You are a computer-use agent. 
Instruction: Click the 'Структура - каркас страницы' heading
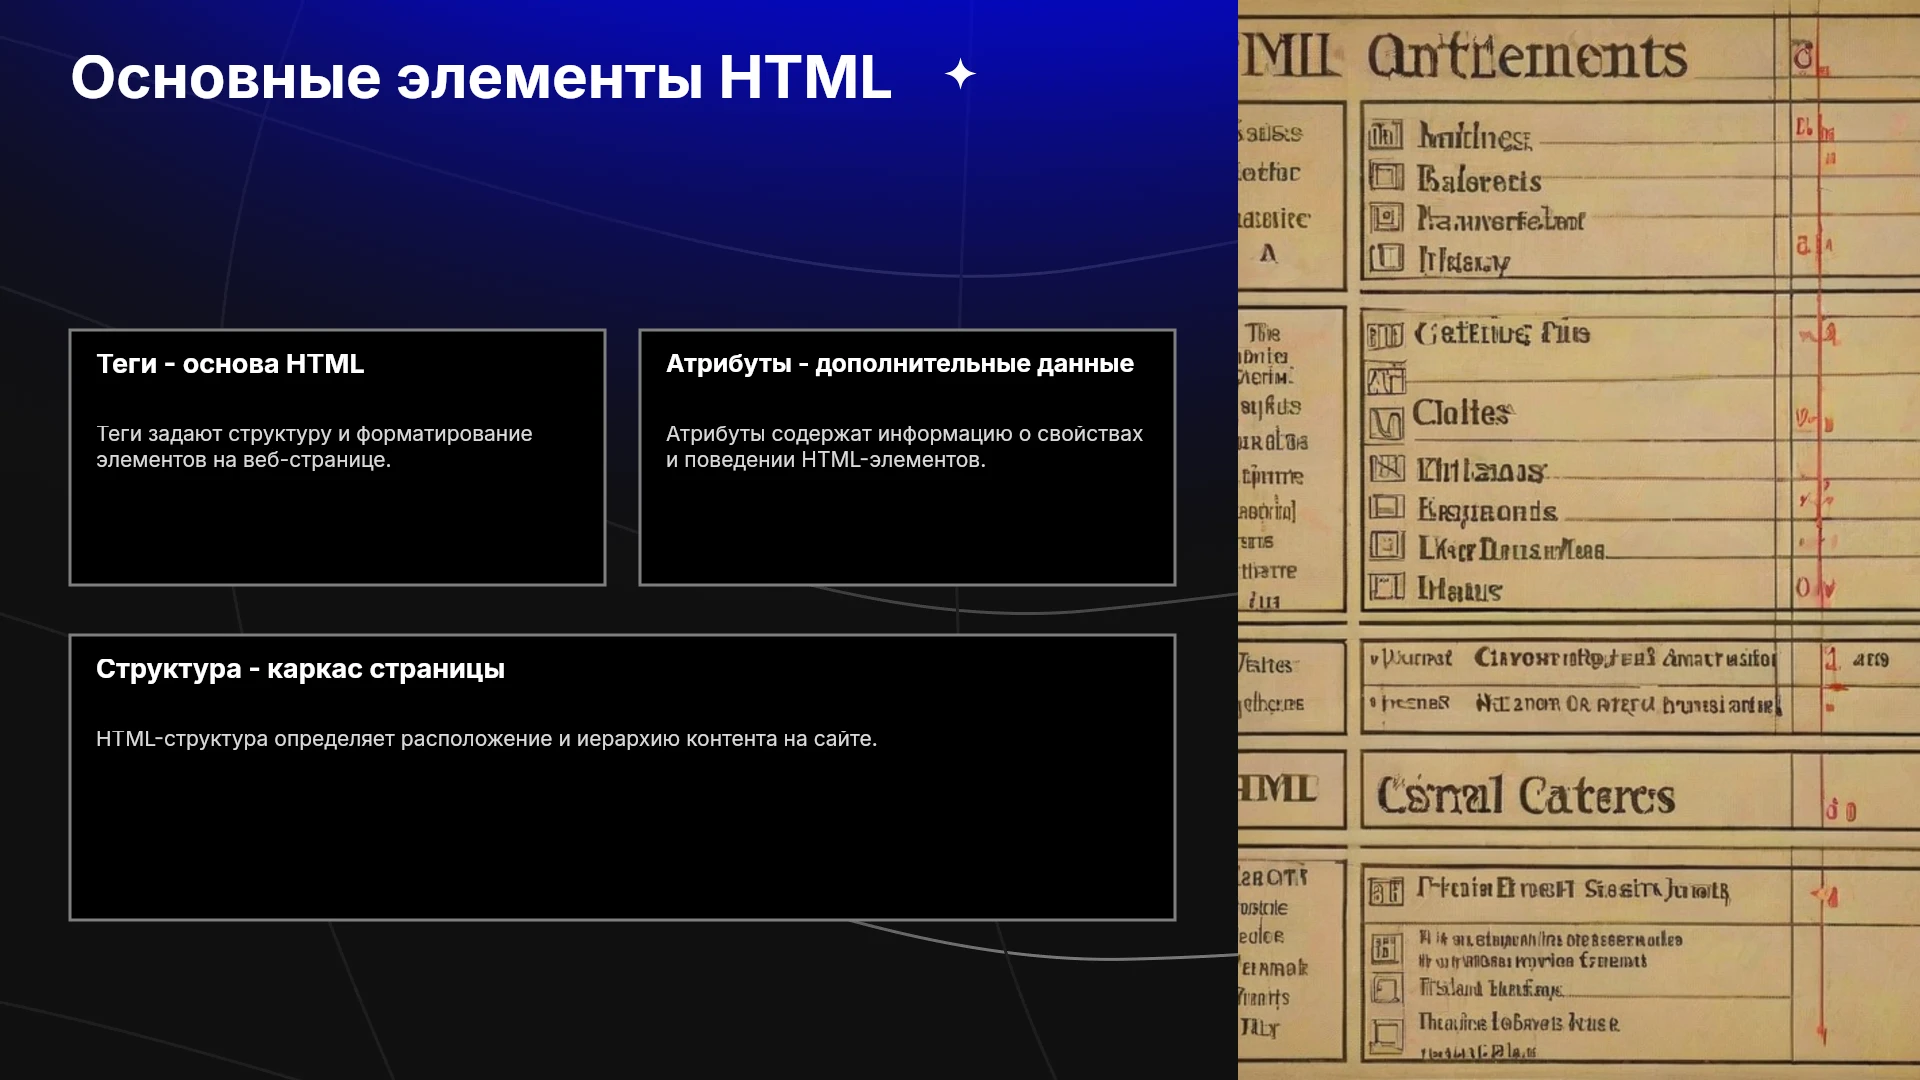(x=300, y=669)
